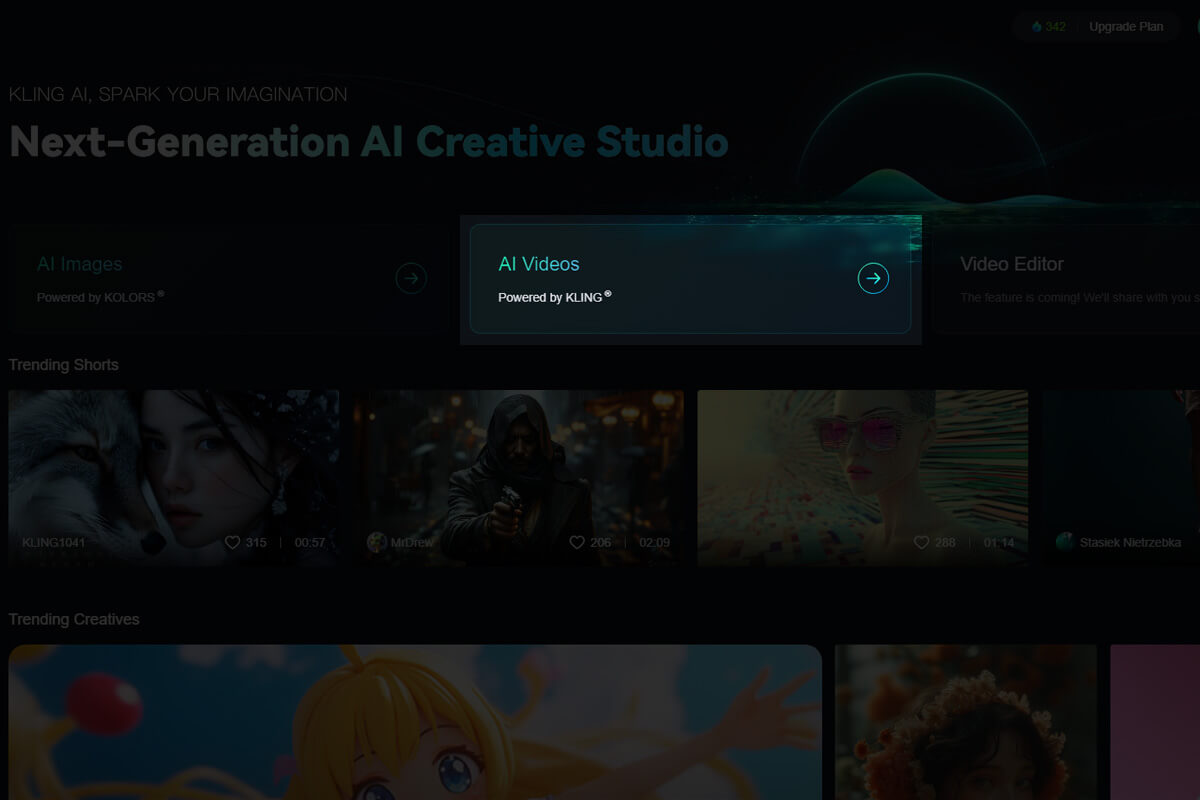Like the sunglasses woman short with heart

pyautogui.click(x=922, y=542)
